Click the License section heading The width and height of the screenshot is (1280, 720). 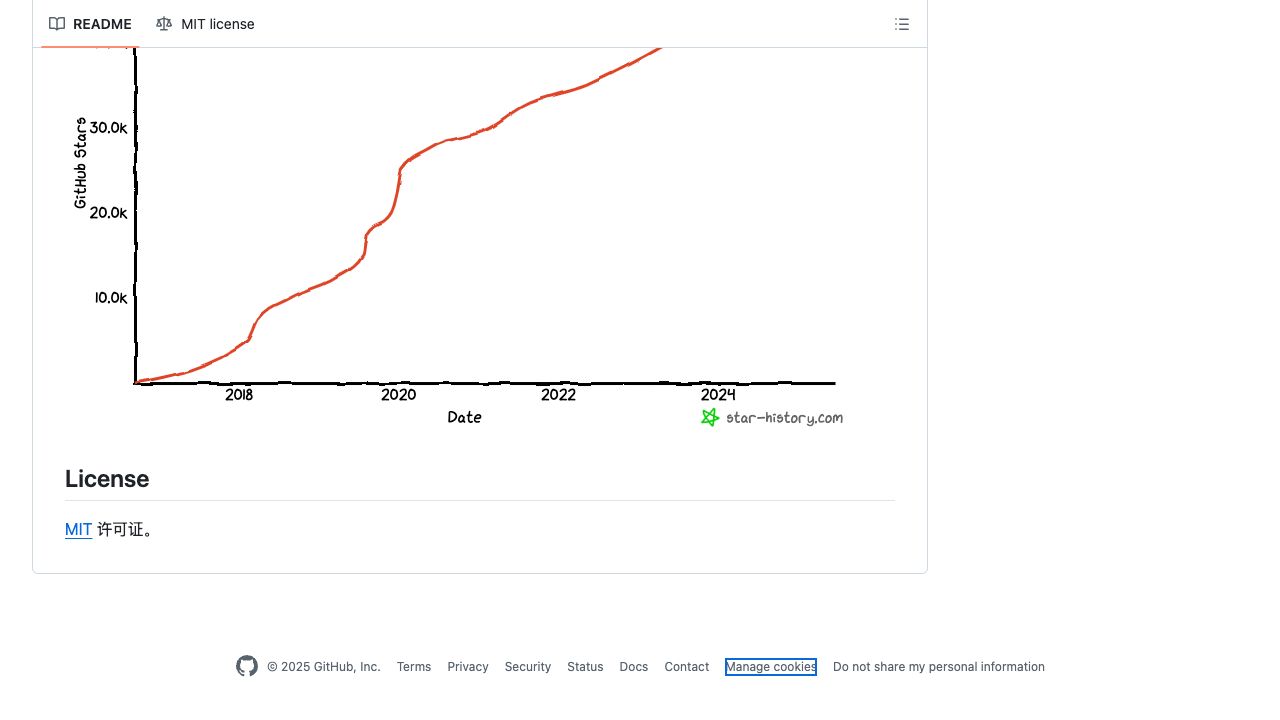point(107,479)
